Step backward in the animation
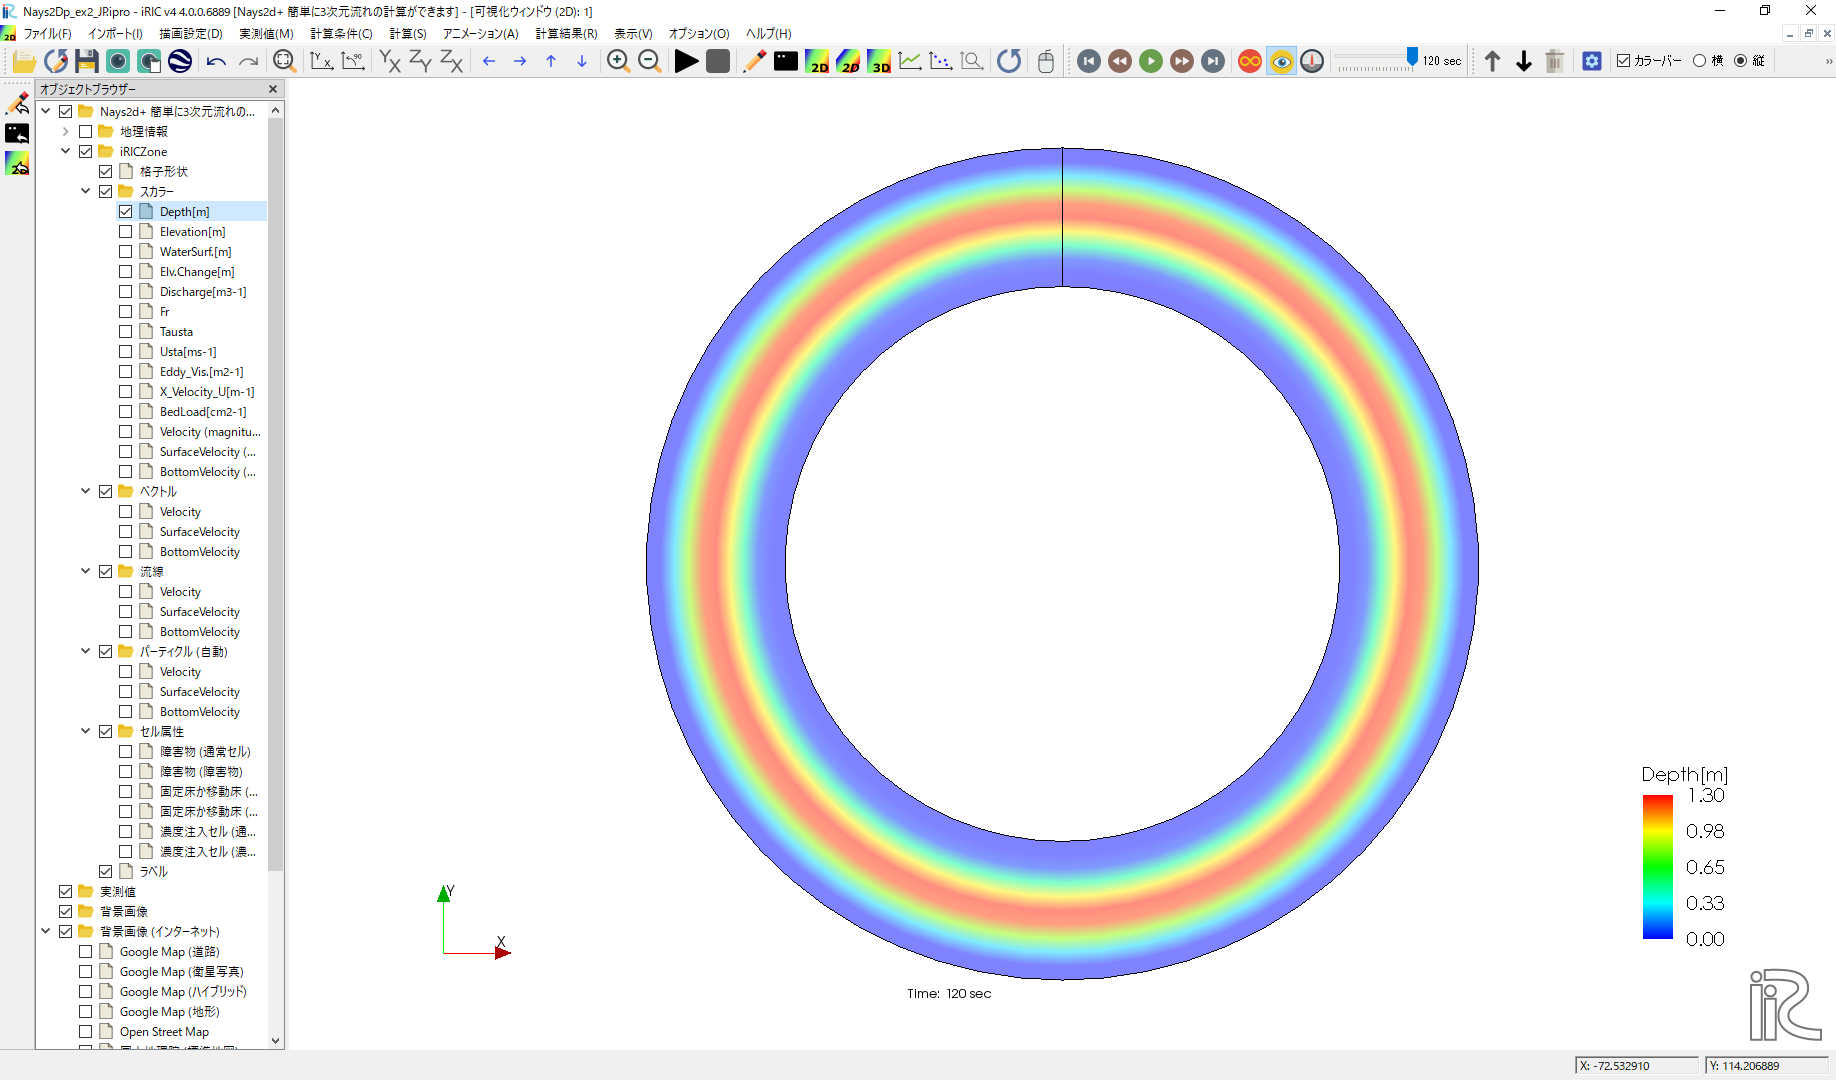 pos(1120,61)
